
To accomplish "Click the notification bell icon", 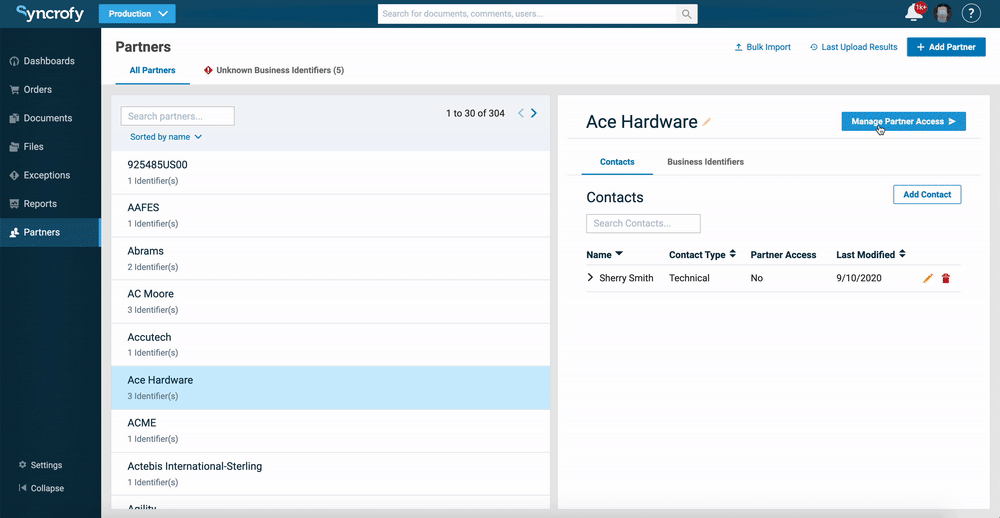I will (x=913, y=13).
